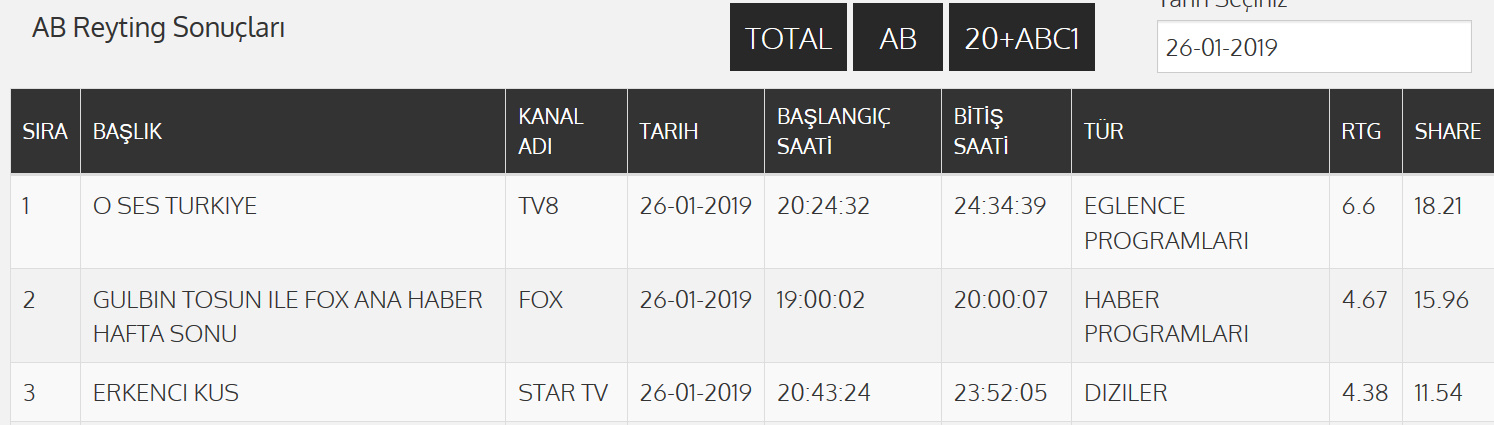Click the ERKENCI KUS program title
The height and width of the screenshot is (425, 1494).
click(166, 393)
